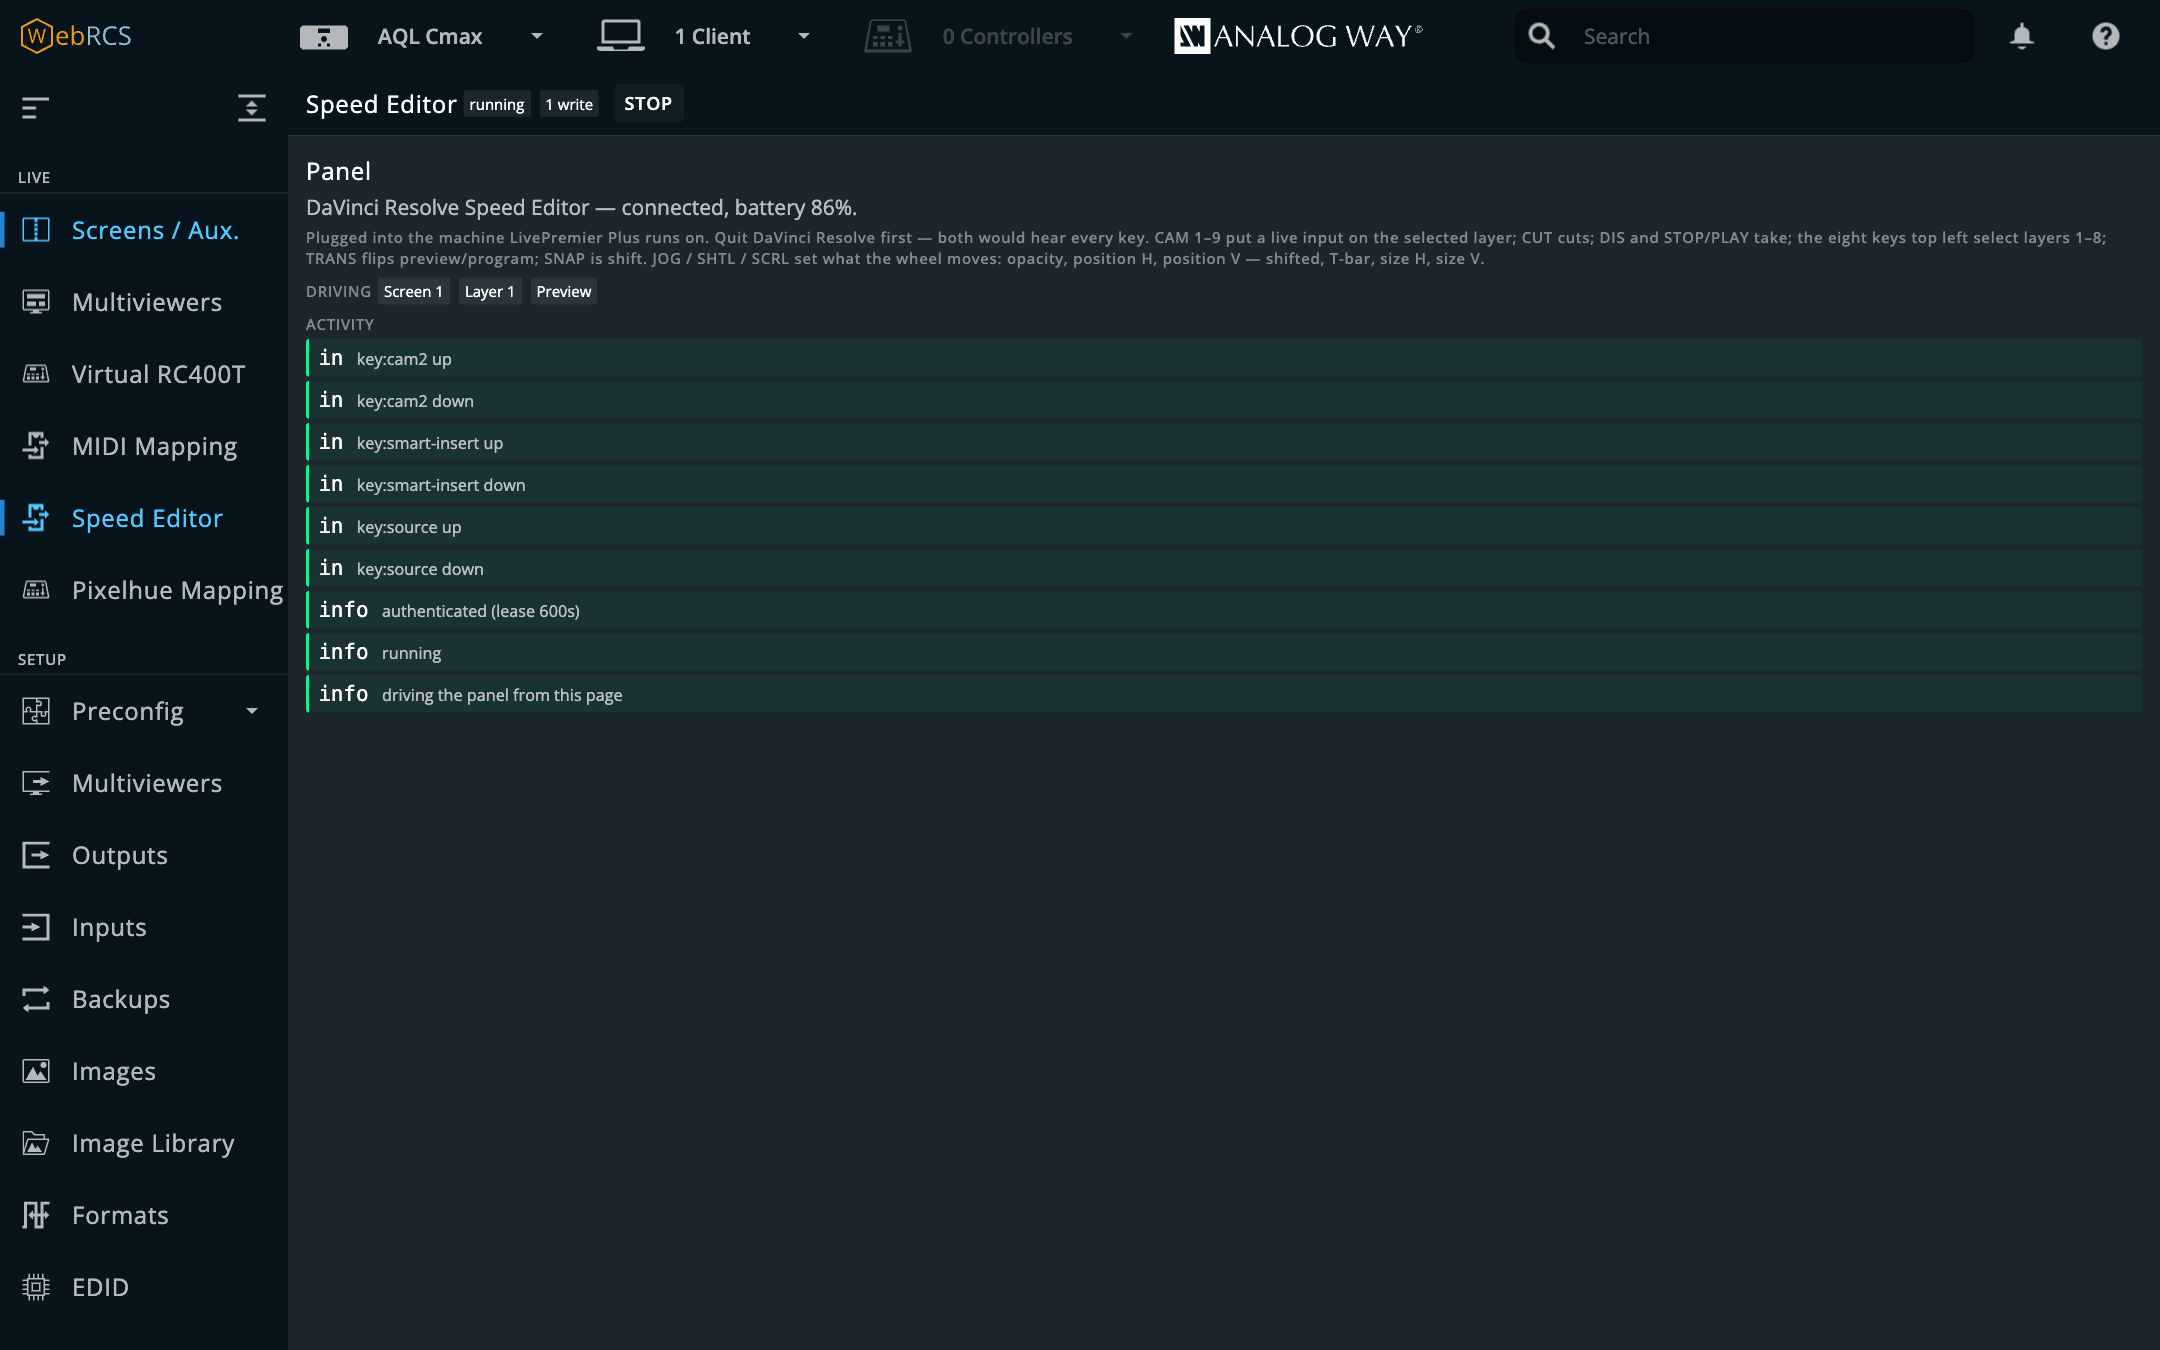Click the client laptop icon
This screenshot has width=2160, height=1350.
[x=620, y=36]
